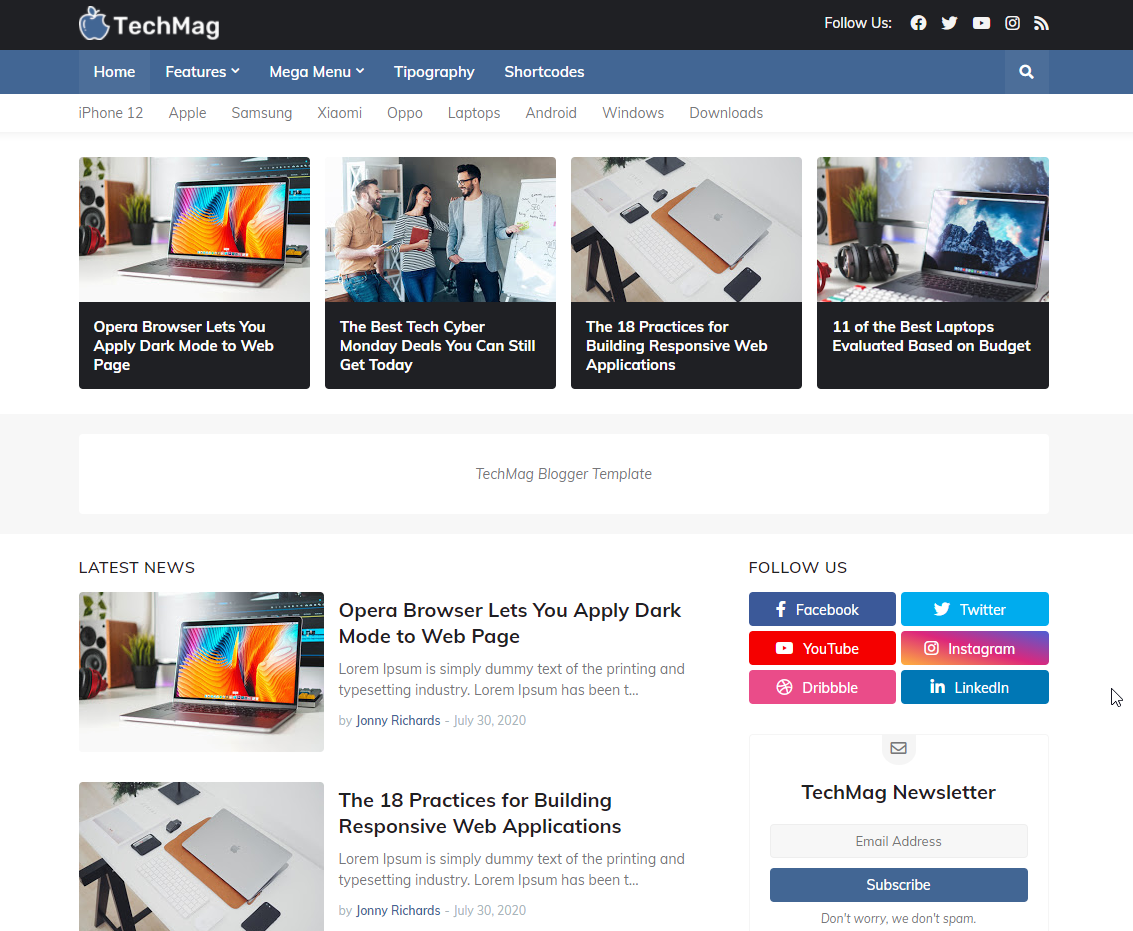Click the newsletter envelope icon

tap(898, 747)
